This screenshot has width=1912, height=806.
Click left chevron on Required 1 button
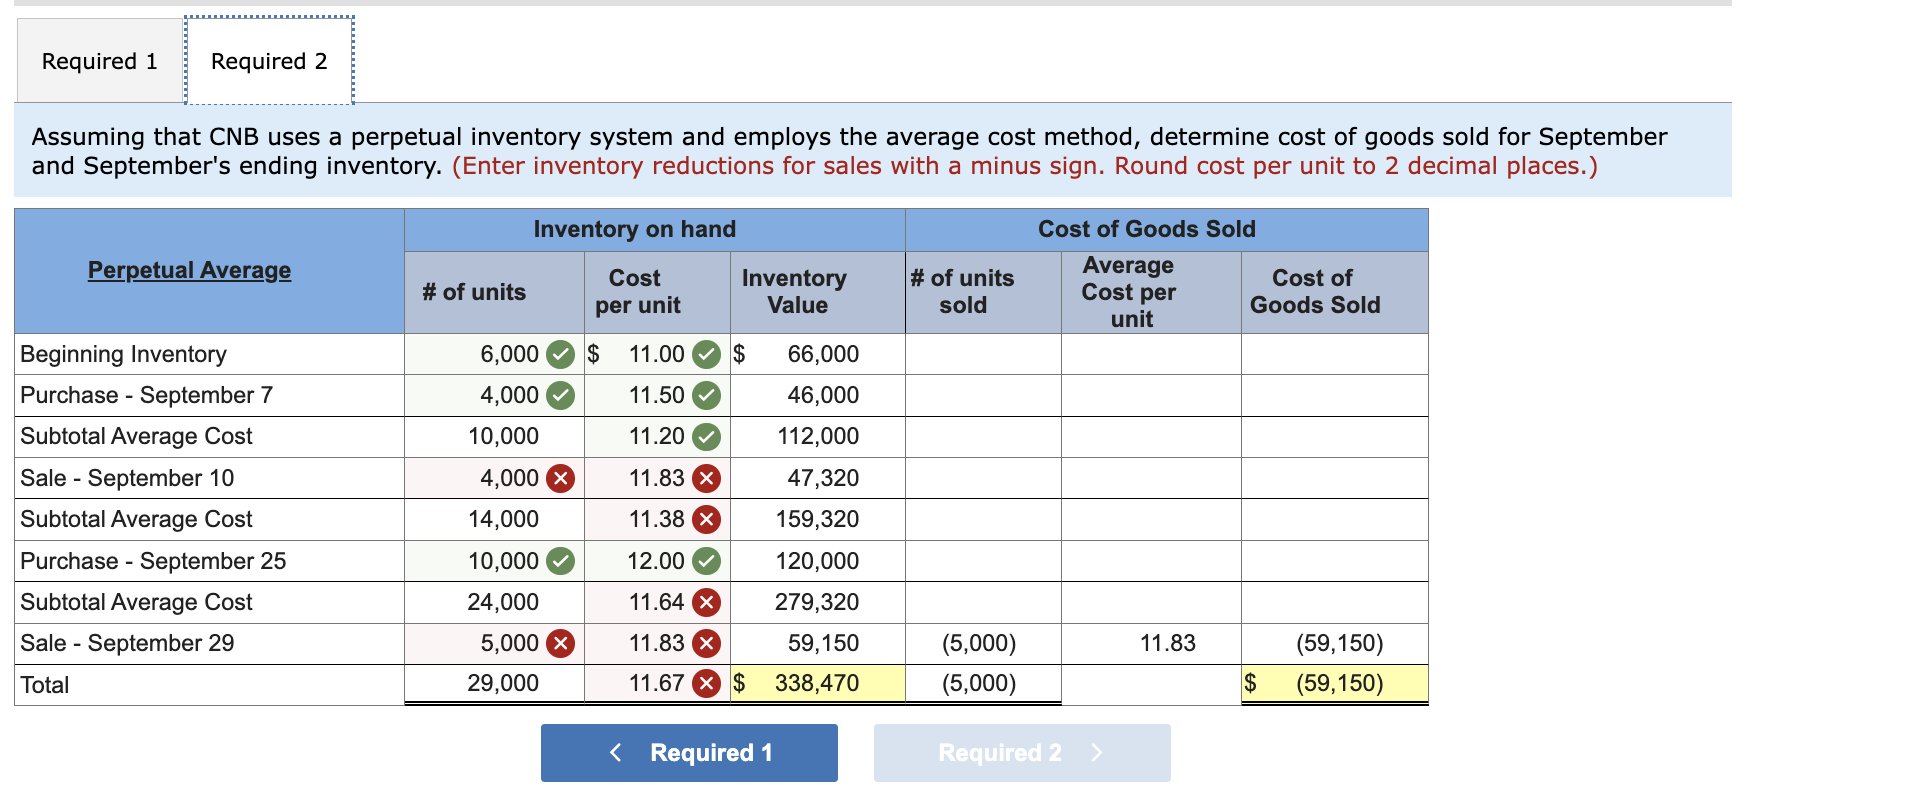pos(616,752)
